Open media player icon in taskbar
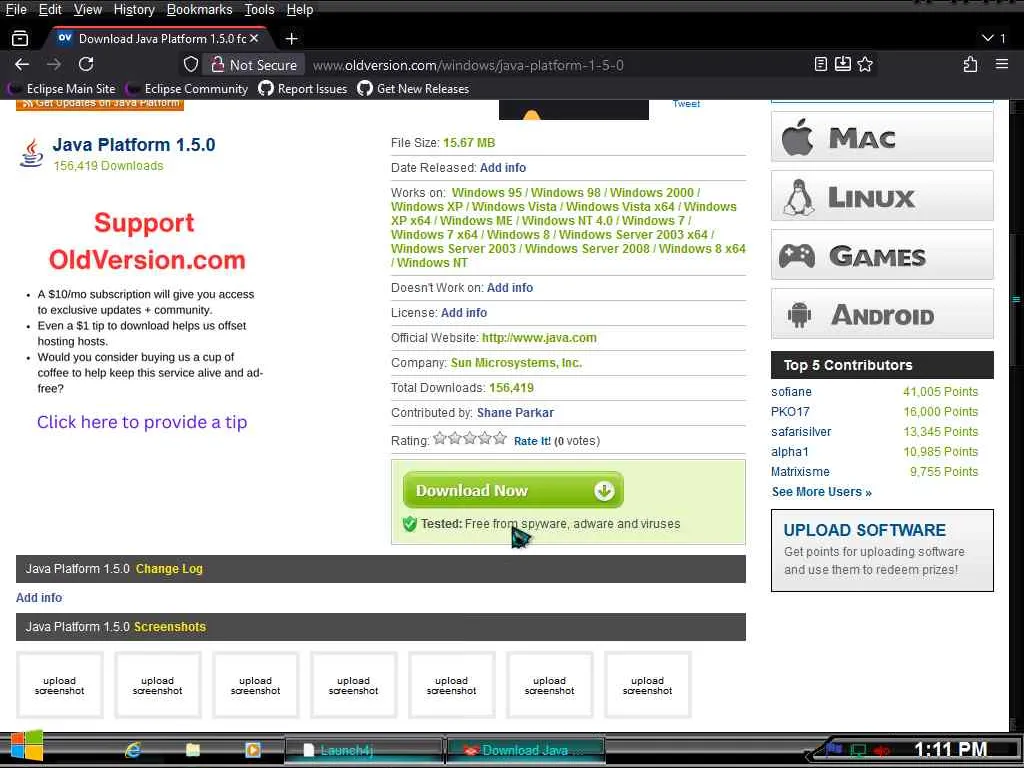This screenshot has height=768, width=1024. pyautogui.click(x=253, y=750)
